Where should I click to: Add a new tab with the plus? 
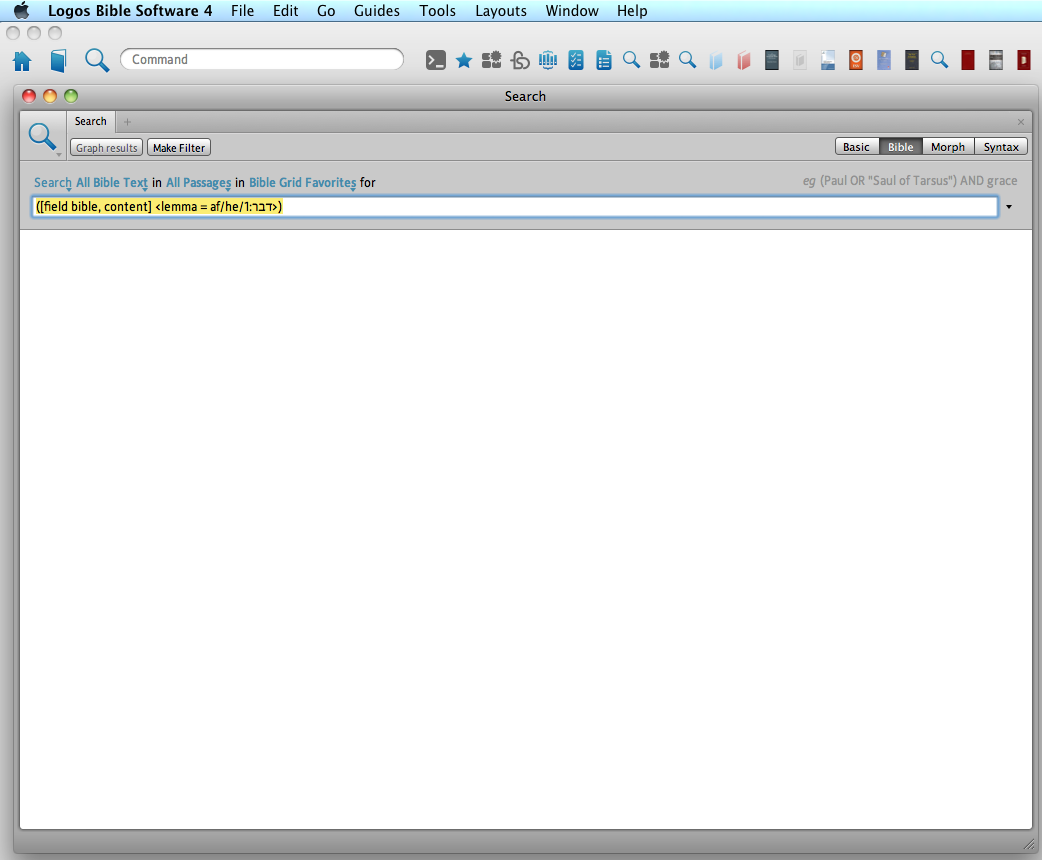click(128, 122)
